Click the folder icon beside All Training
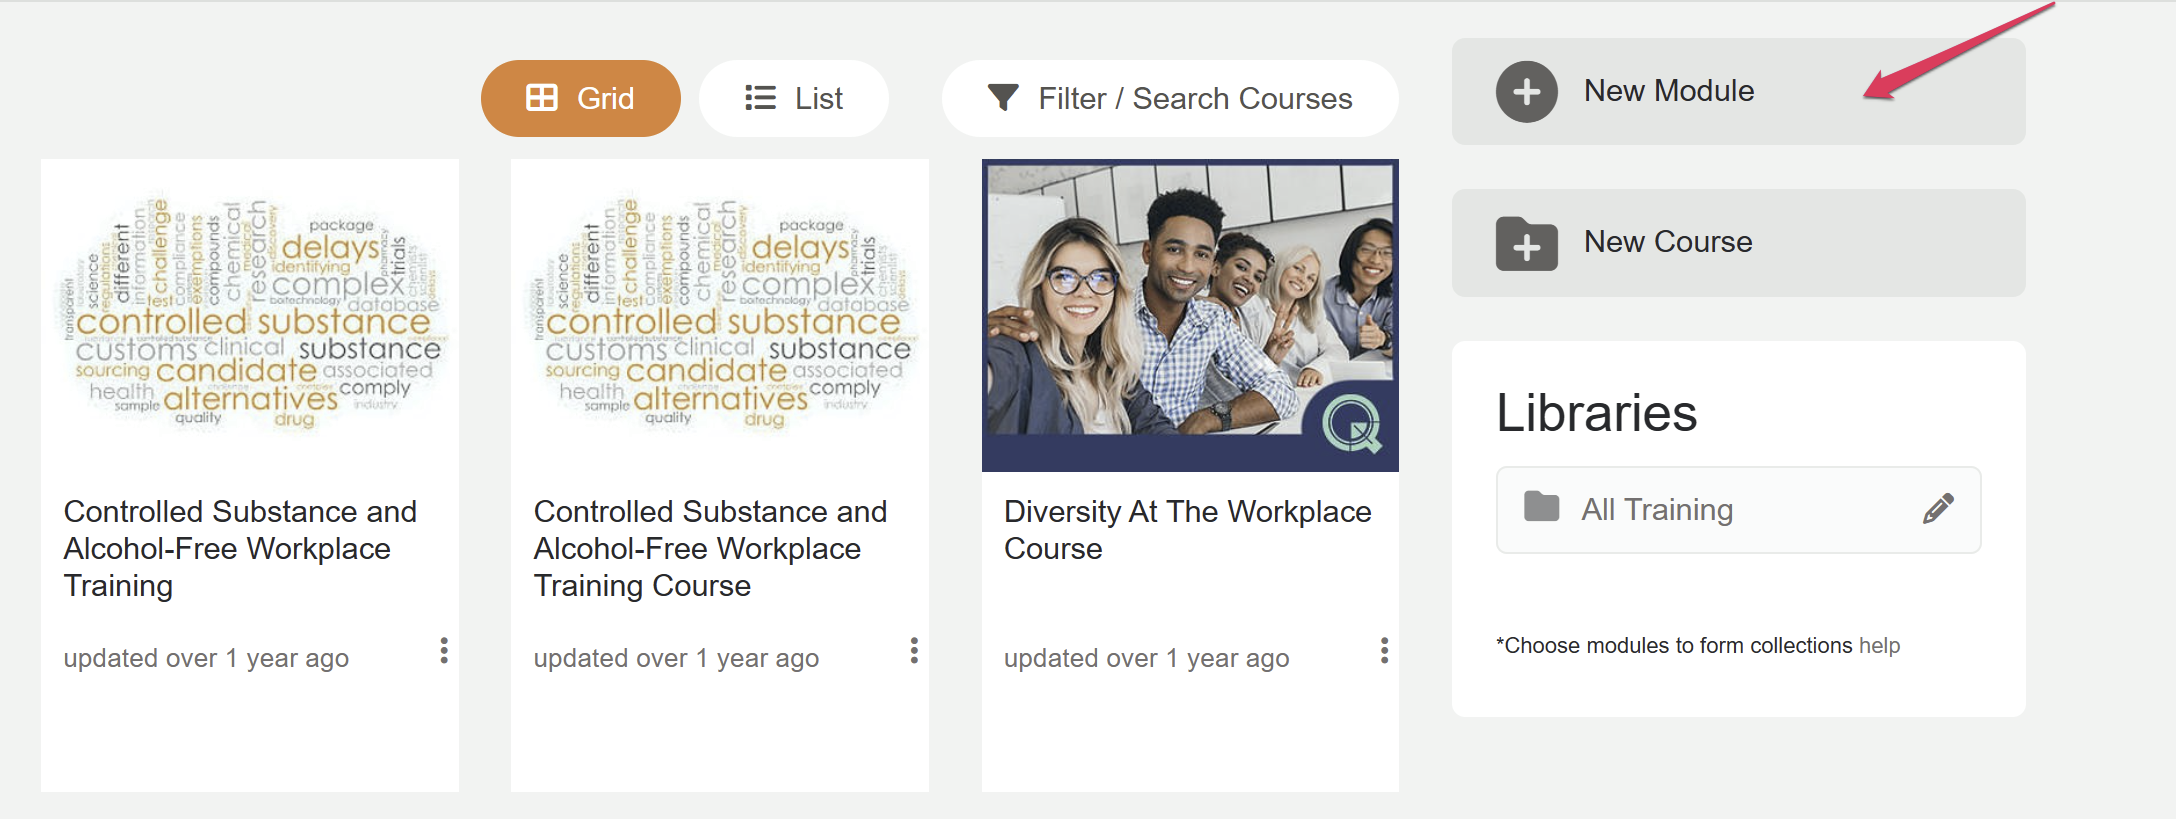This screenshot has width=2176, height=819. pyautogui.click(x=1541, y=507)
